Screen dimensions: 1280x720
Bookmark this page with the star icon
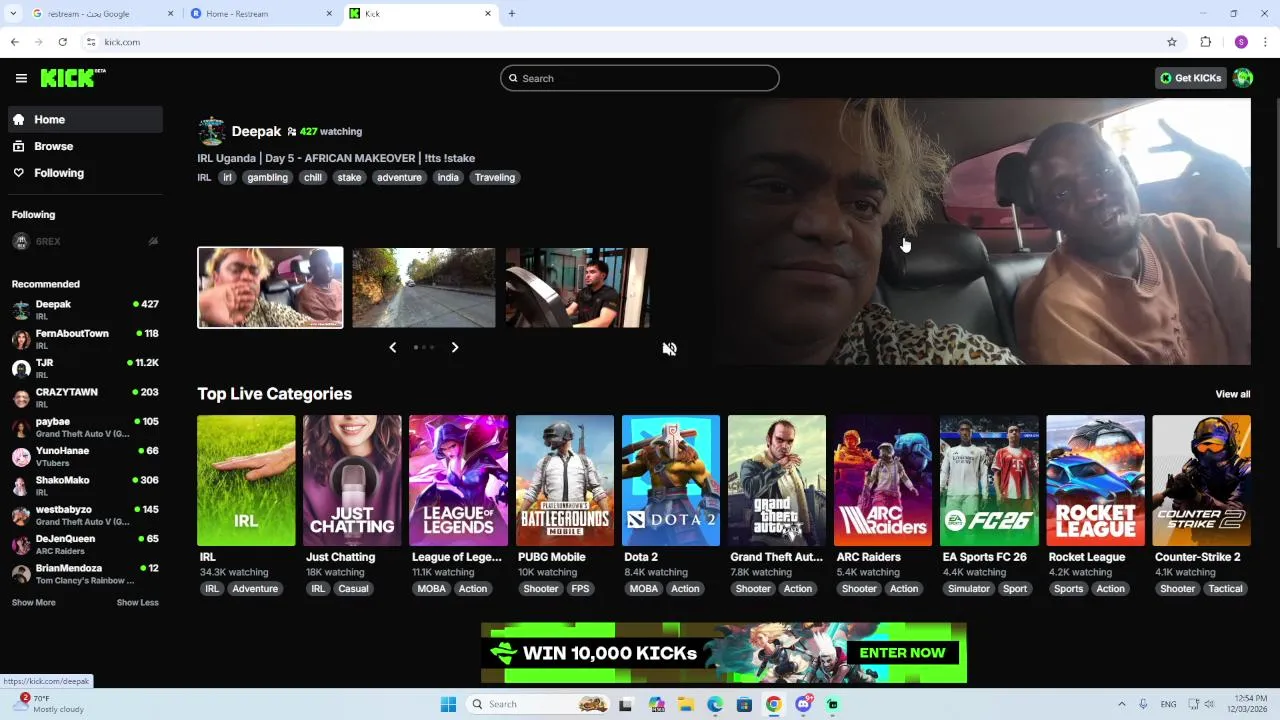click(x=1172, y=42)
